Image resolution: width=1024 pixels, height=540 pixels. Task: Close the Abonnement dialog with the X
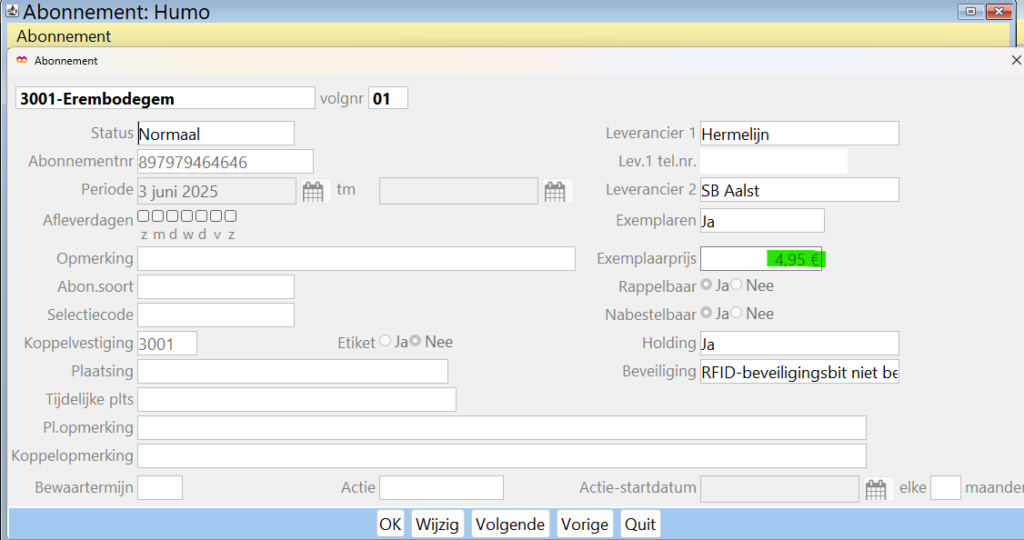(1017, 60)
